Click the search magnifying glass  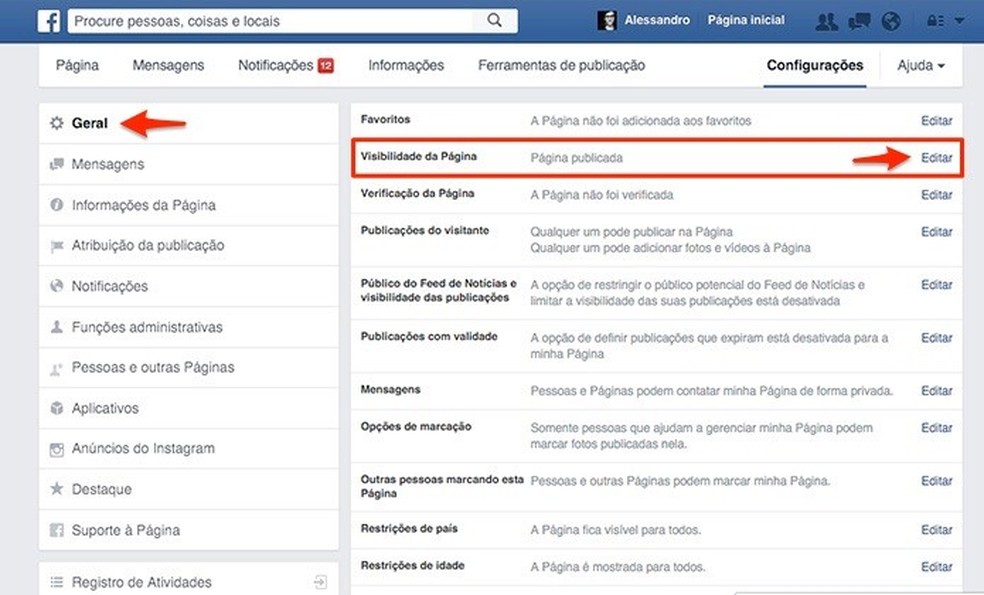493,20
